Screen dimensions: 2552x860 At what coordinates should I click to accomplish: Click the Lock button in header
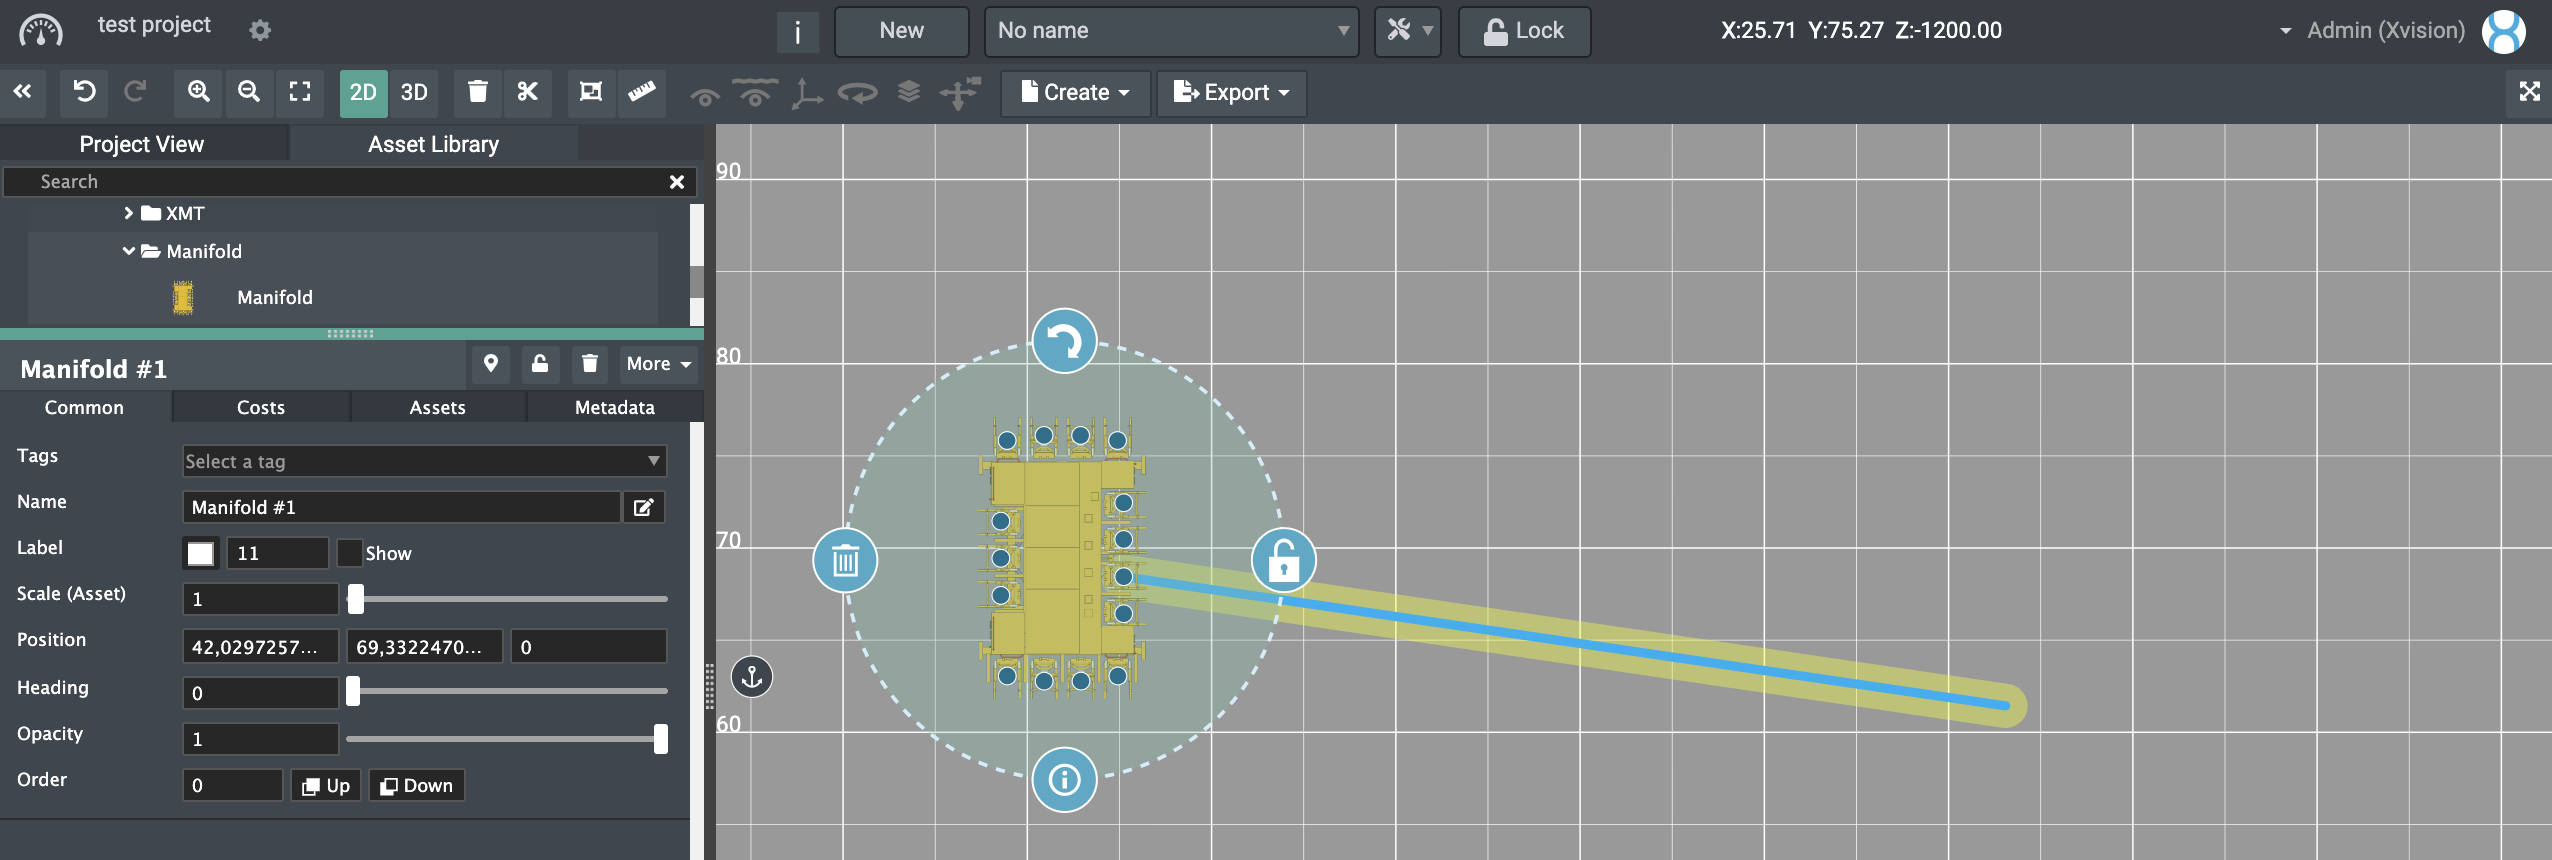[x=1524, y=31]
